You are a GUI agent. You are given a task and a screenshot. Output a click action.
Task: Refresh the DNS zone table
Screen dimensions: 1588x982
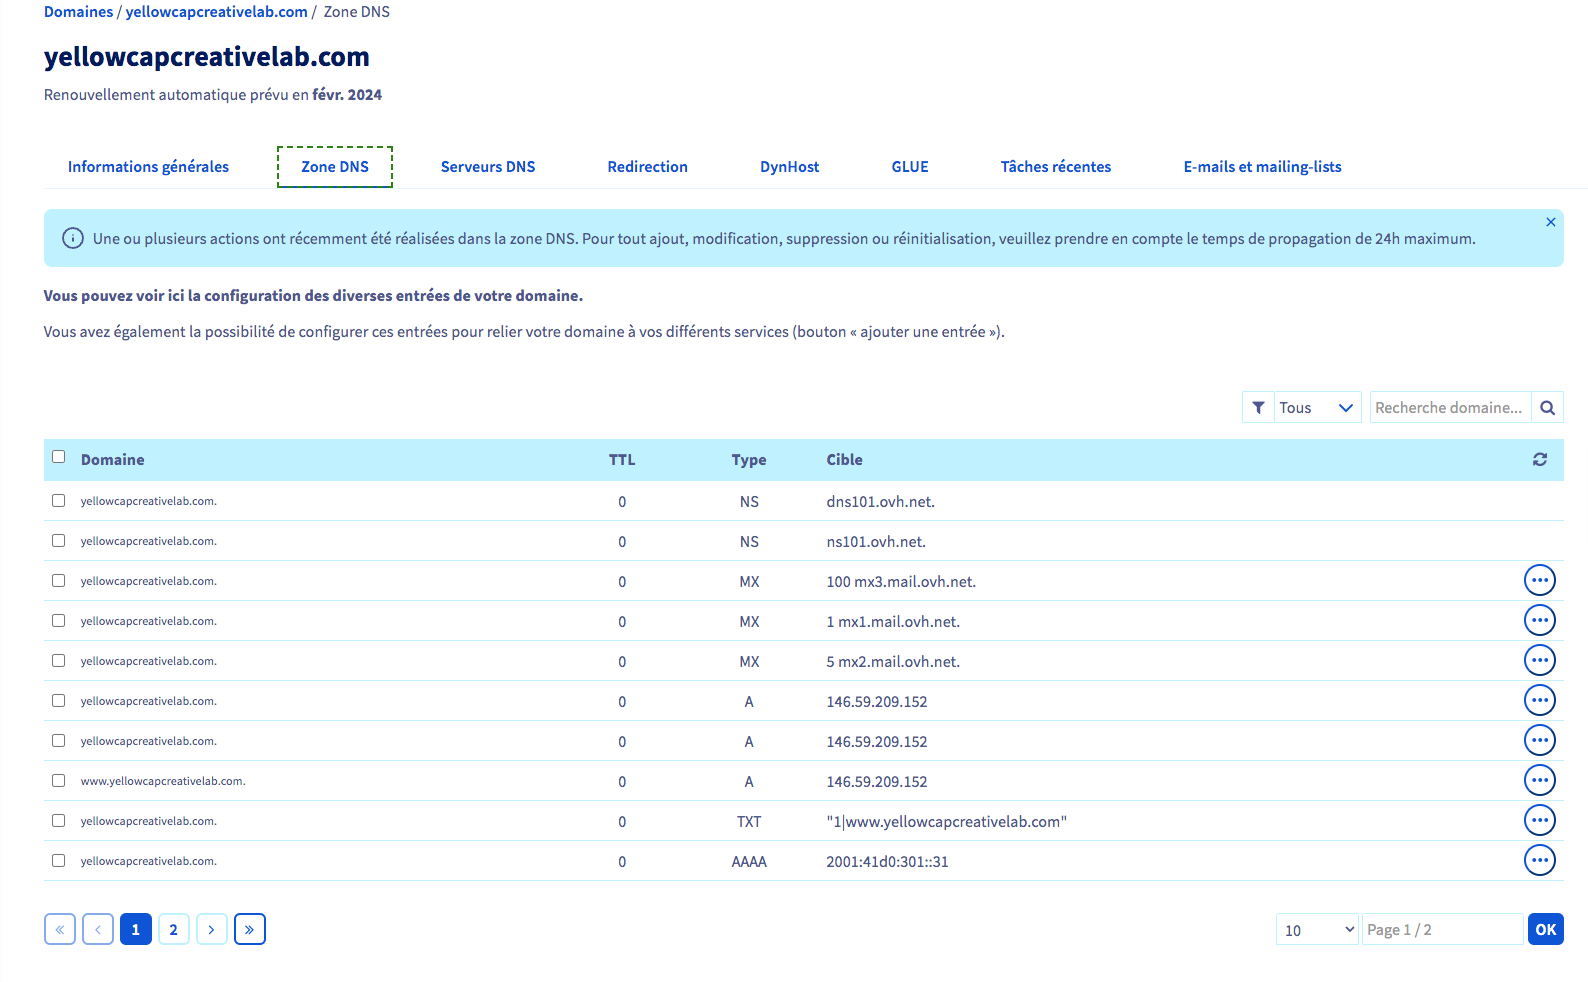click(1539, 459)
